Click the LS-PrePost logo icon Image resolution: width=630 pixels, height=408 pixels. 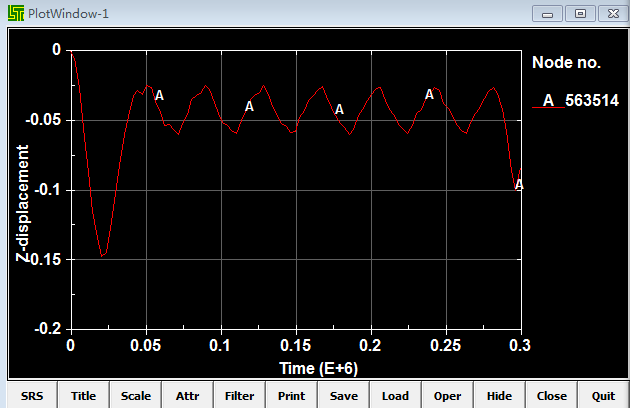click(x=16, y=13)
